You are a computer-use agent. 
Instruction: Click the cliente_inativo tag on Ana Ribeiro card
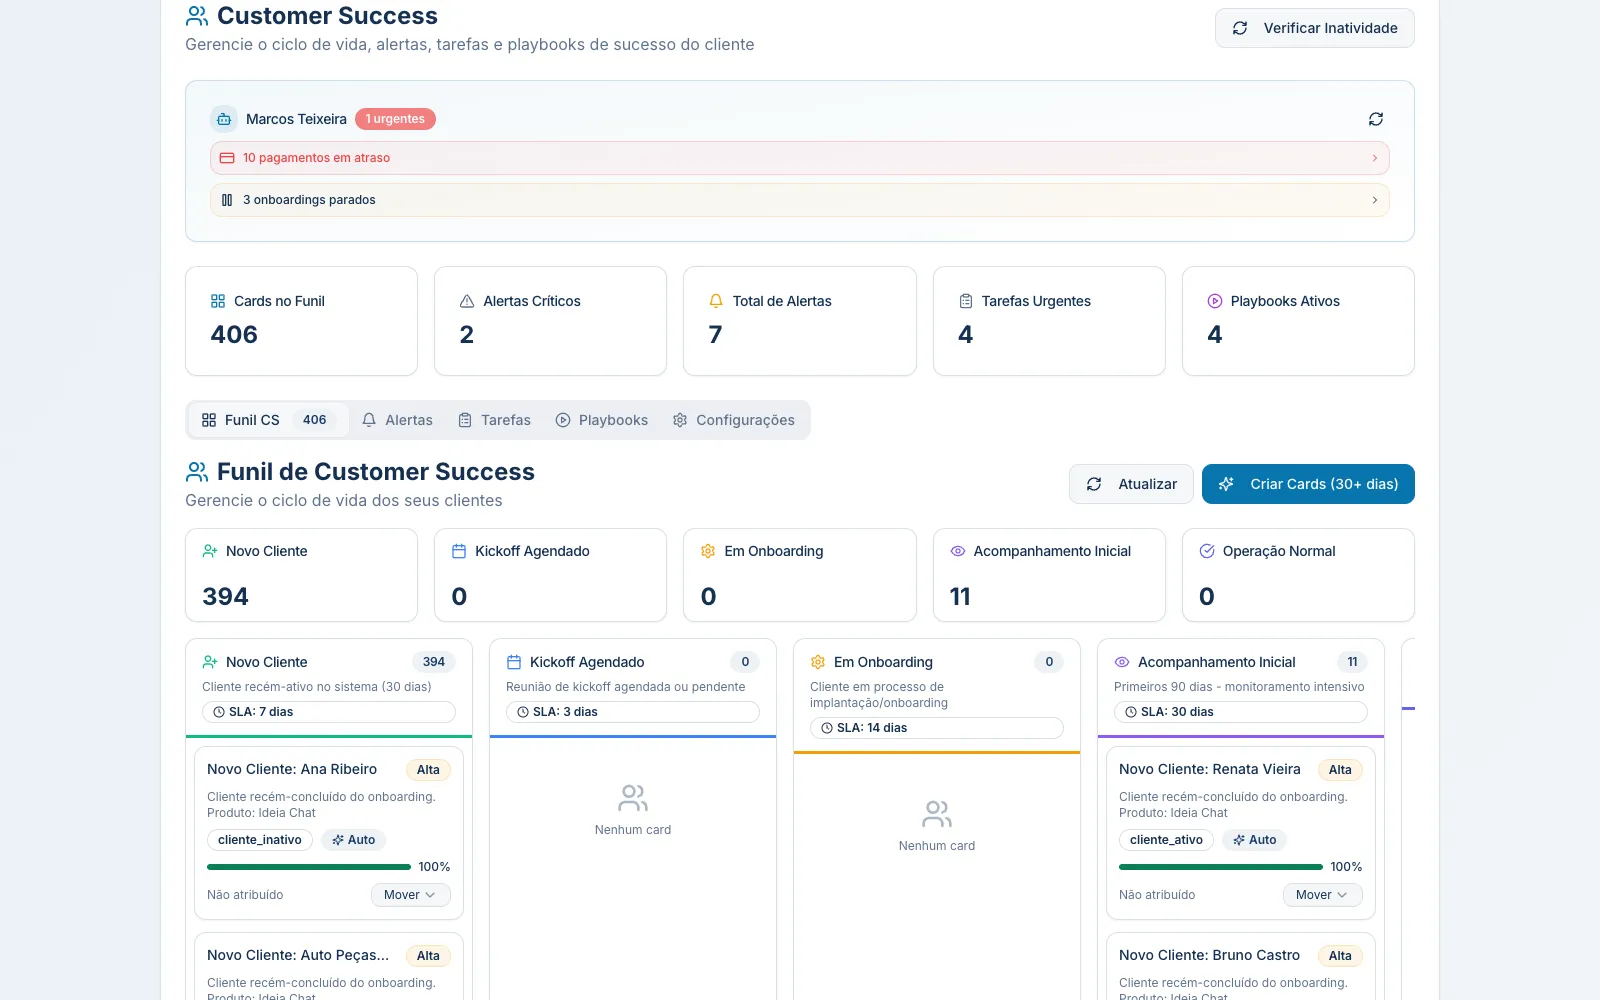click(260, 840)
